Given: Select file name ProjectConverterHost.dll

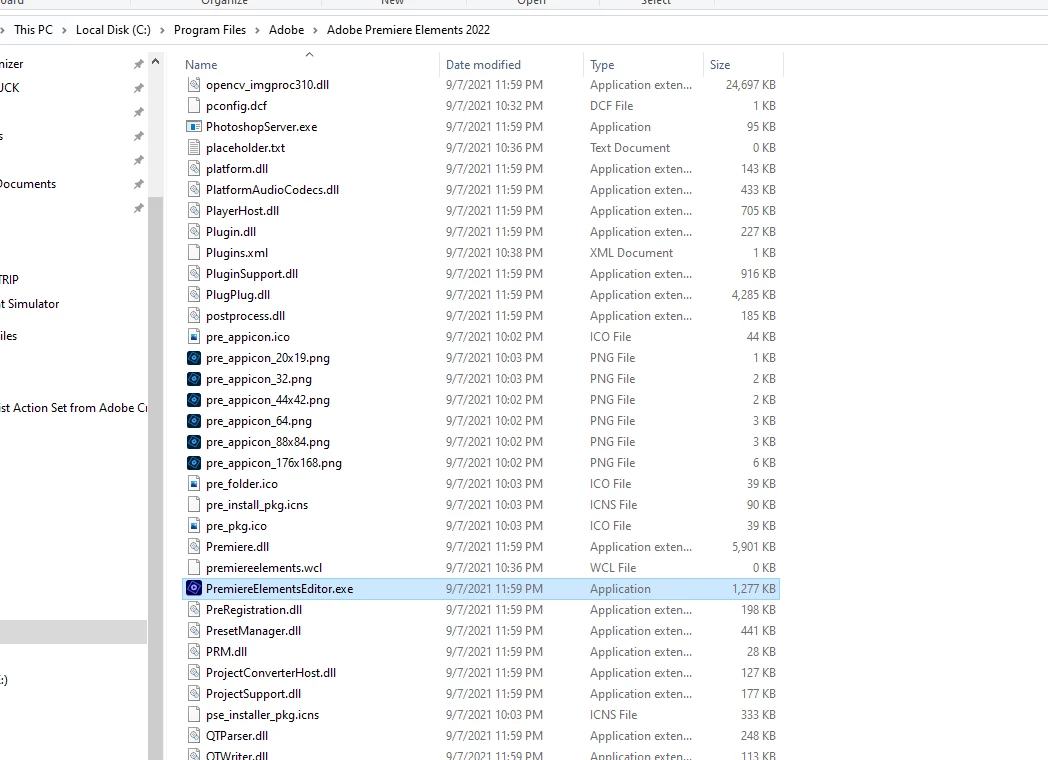Looking at the screenshot, I should [271, 672].
